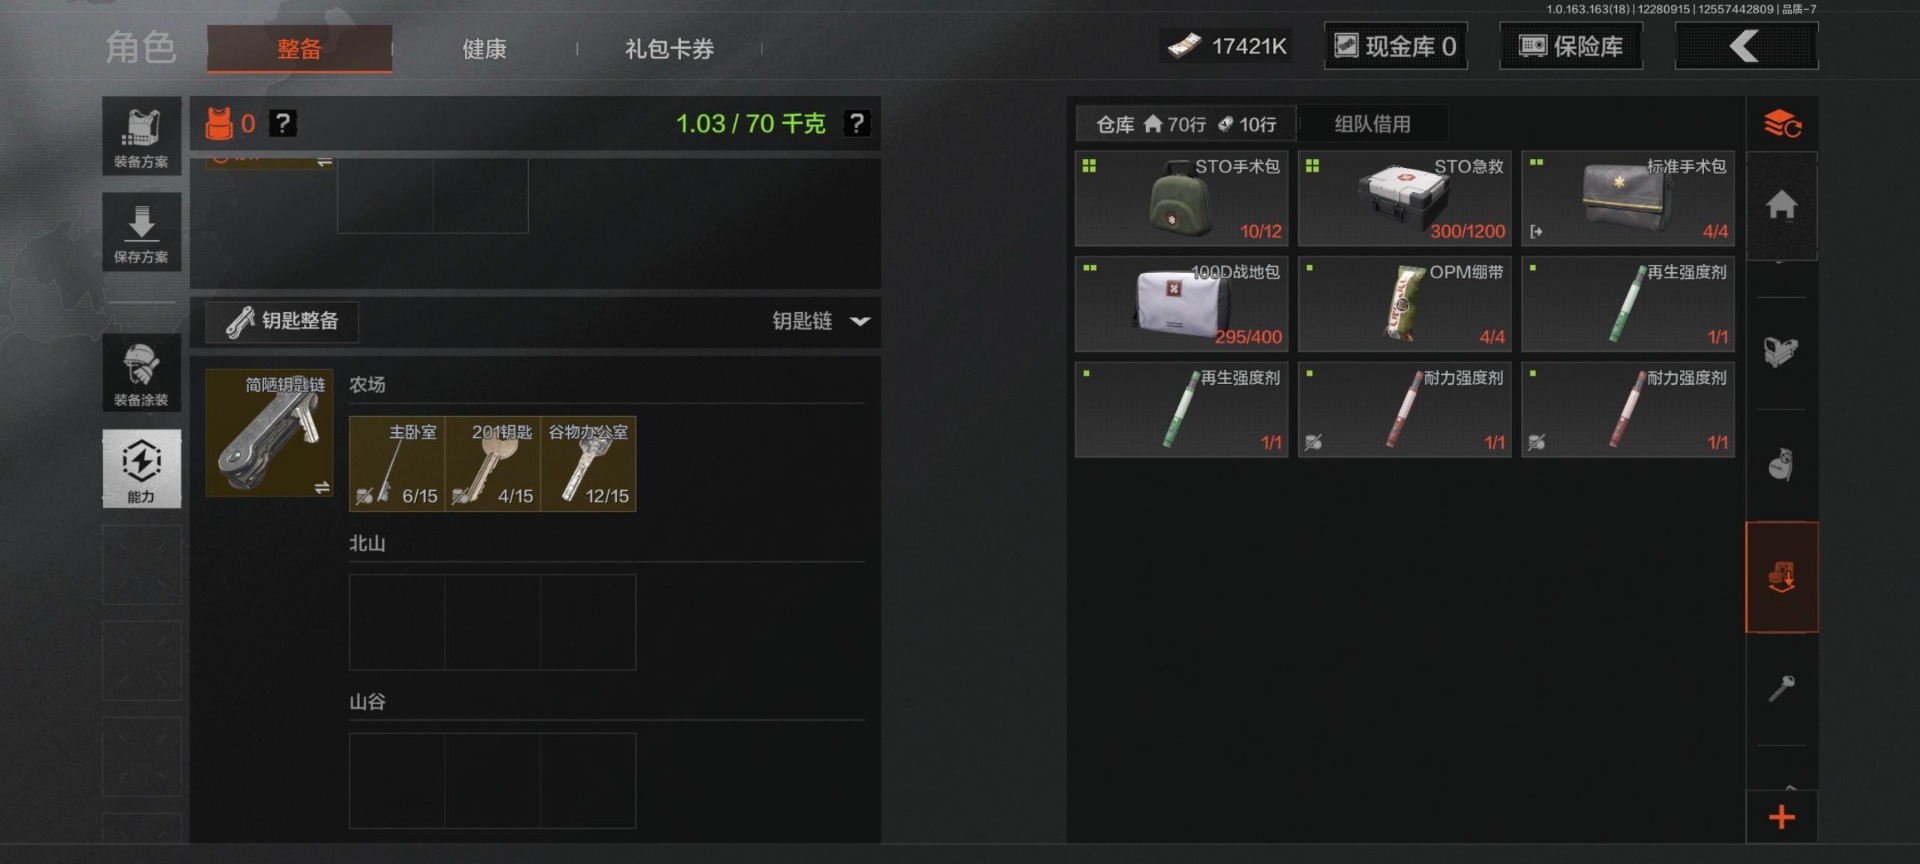Click the back arrow button
Image resolution: width=1920 pixels, height=864 pixels.
pyautogui.click(x=1746, y=46)
